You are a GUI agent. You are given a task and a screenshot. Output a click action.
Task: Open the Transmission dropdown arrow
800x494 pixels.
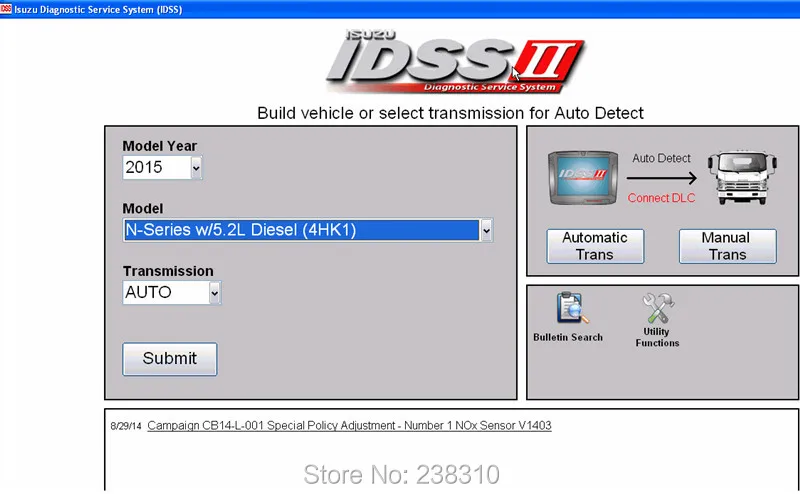[214, 292]
